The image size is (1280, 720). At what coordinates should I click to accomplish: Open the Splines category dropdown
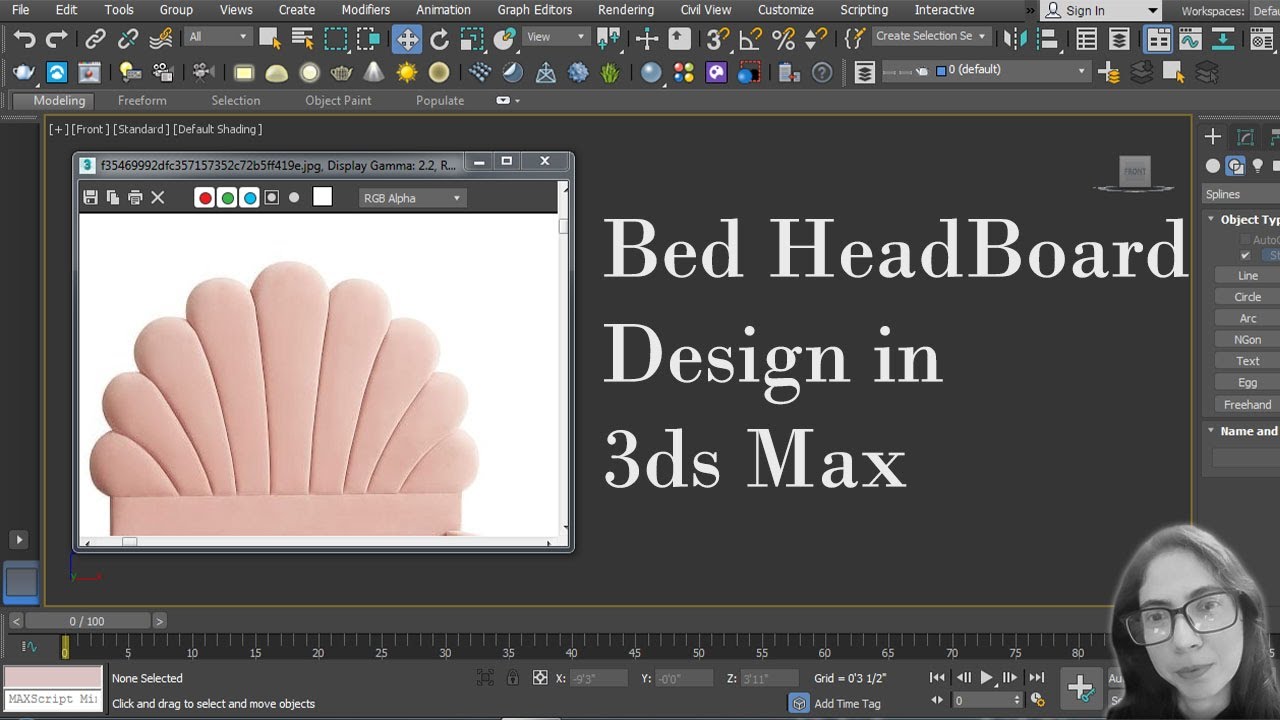[x=1241, y=194]
